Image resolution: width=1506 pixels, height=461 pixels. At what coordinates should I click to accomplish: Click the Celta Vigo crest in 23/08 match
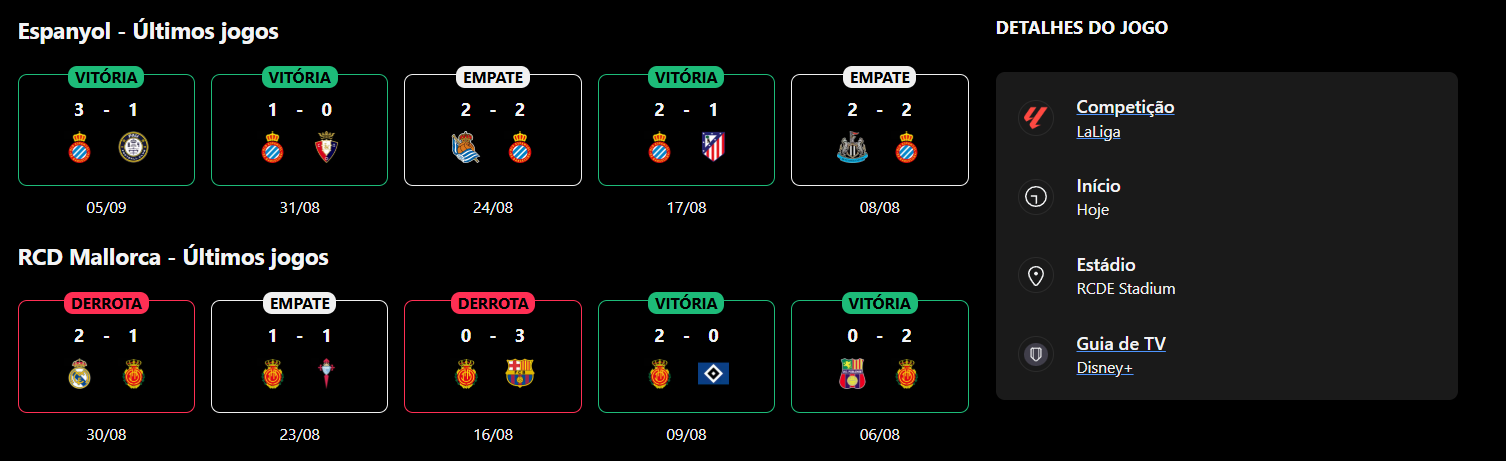(326, 374)
